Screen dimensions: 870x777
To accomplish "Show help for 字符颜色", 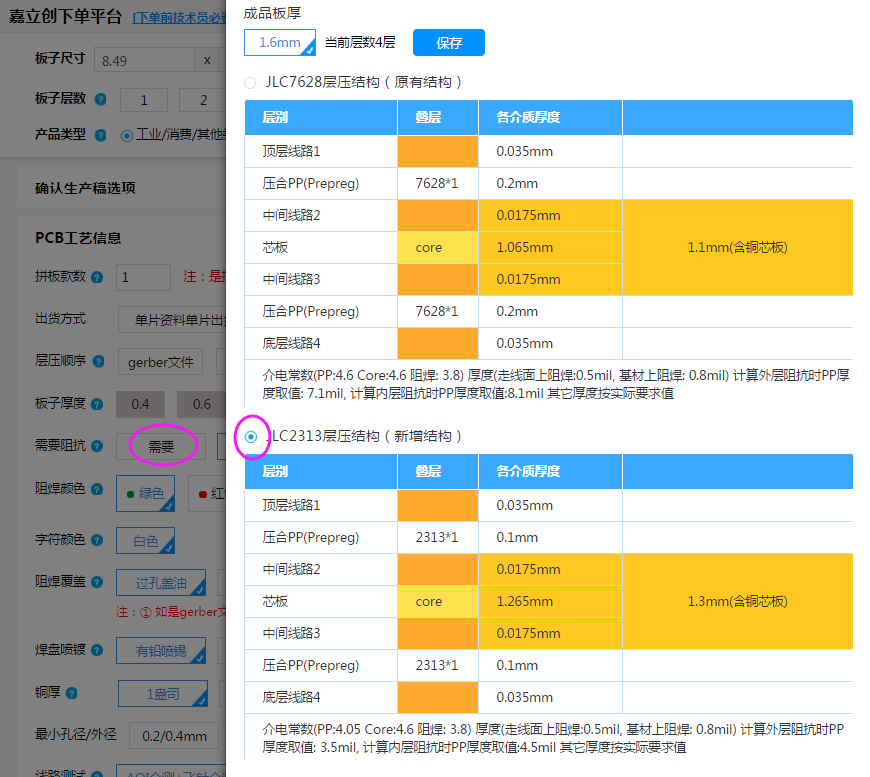I will point(100,540).
